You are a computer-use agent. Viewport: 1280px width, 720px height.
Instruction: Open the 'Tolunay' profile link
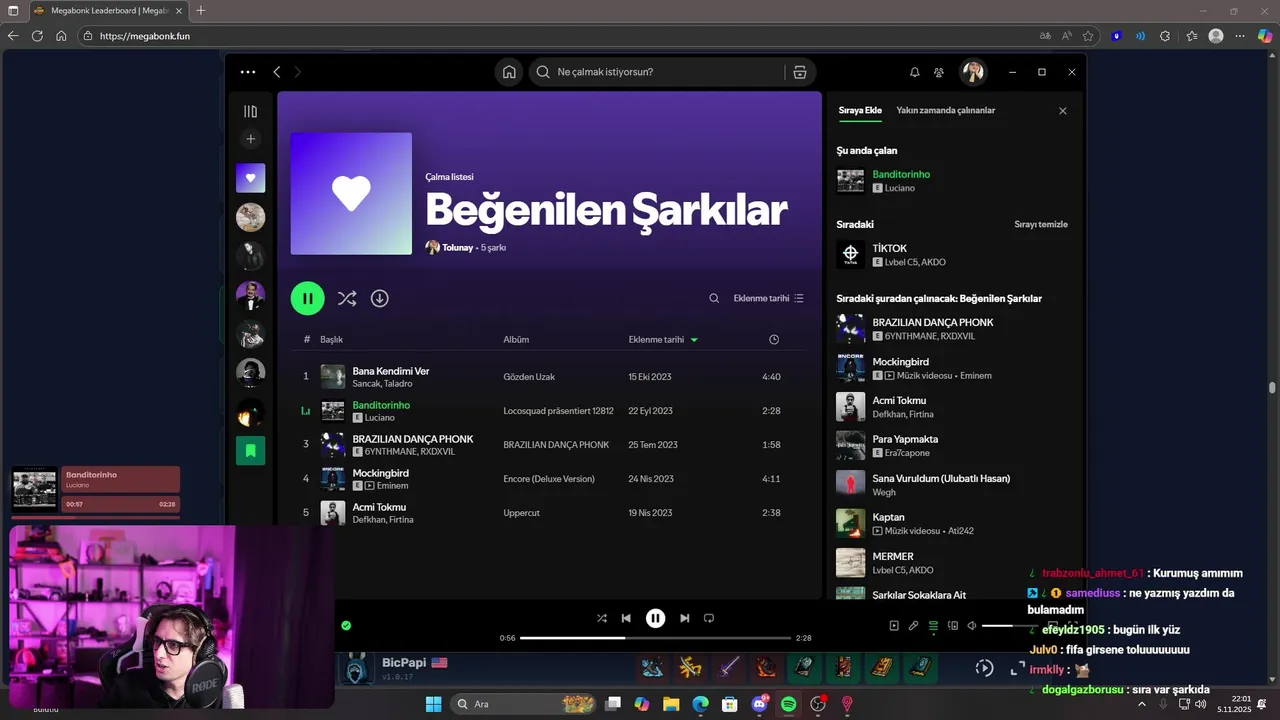point(458,247)
